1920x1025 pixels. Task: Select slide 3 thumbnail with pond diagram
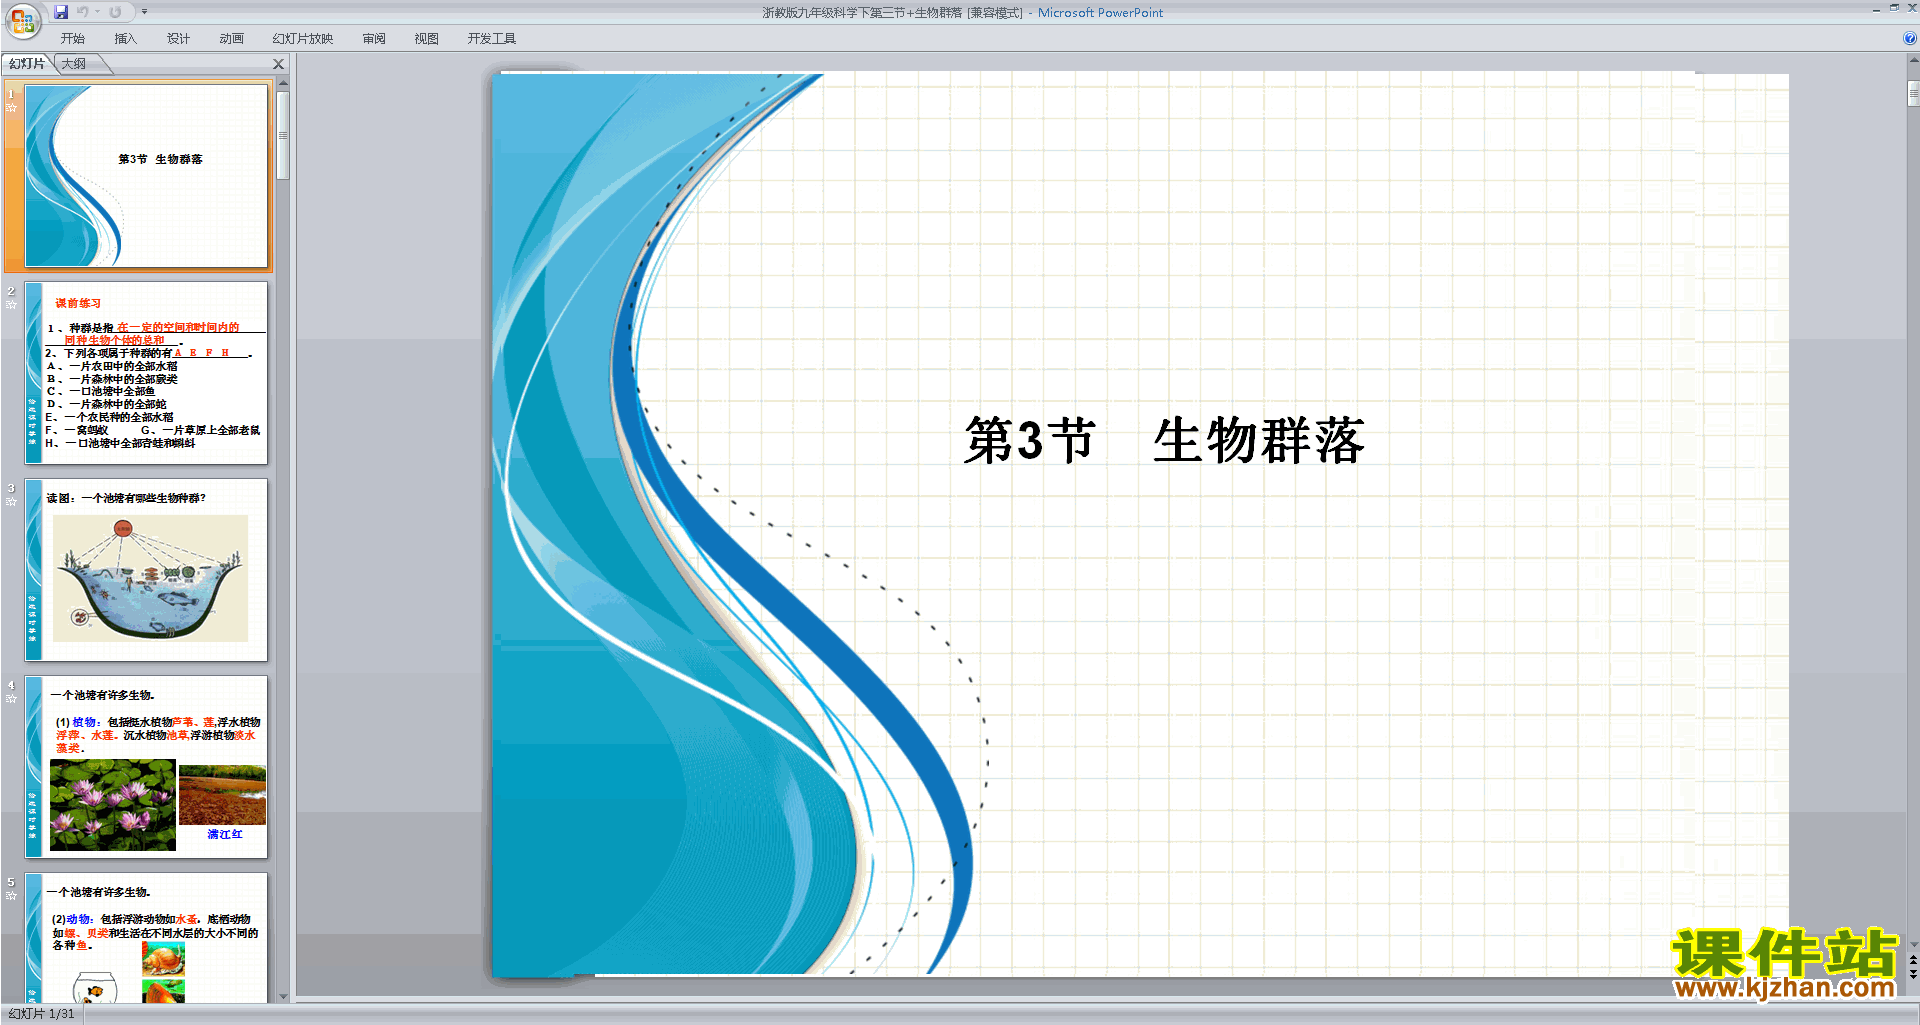coord(146,570)
